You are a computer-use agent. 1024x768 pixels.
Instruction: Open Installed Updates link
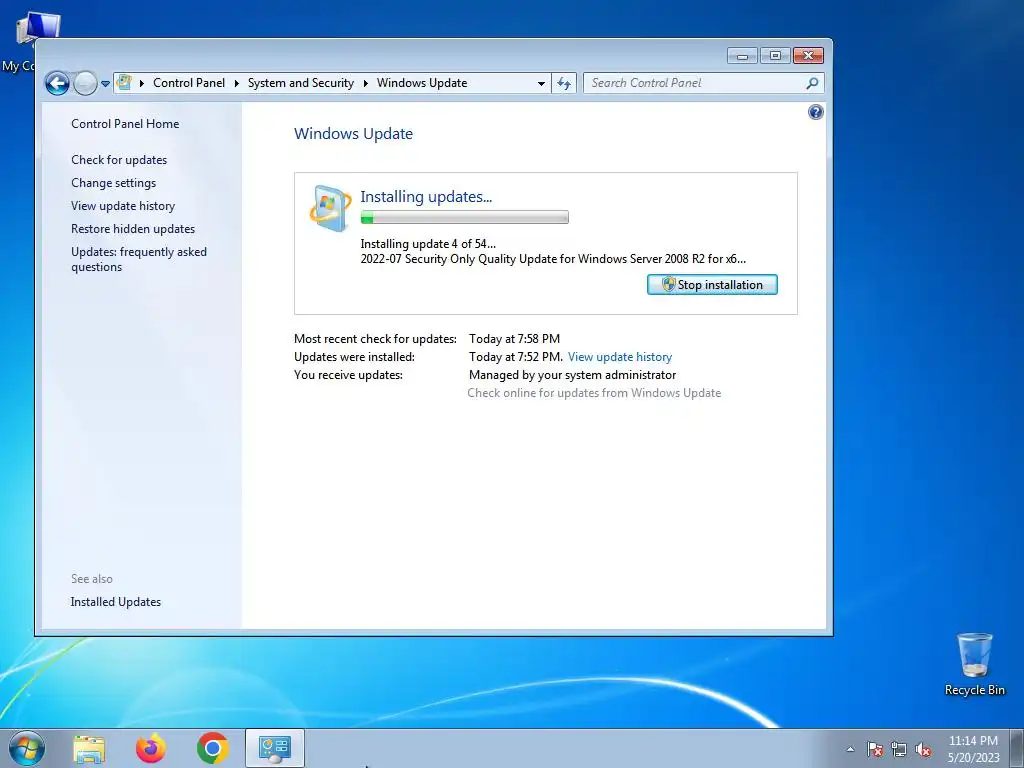[x=116, y=602]
